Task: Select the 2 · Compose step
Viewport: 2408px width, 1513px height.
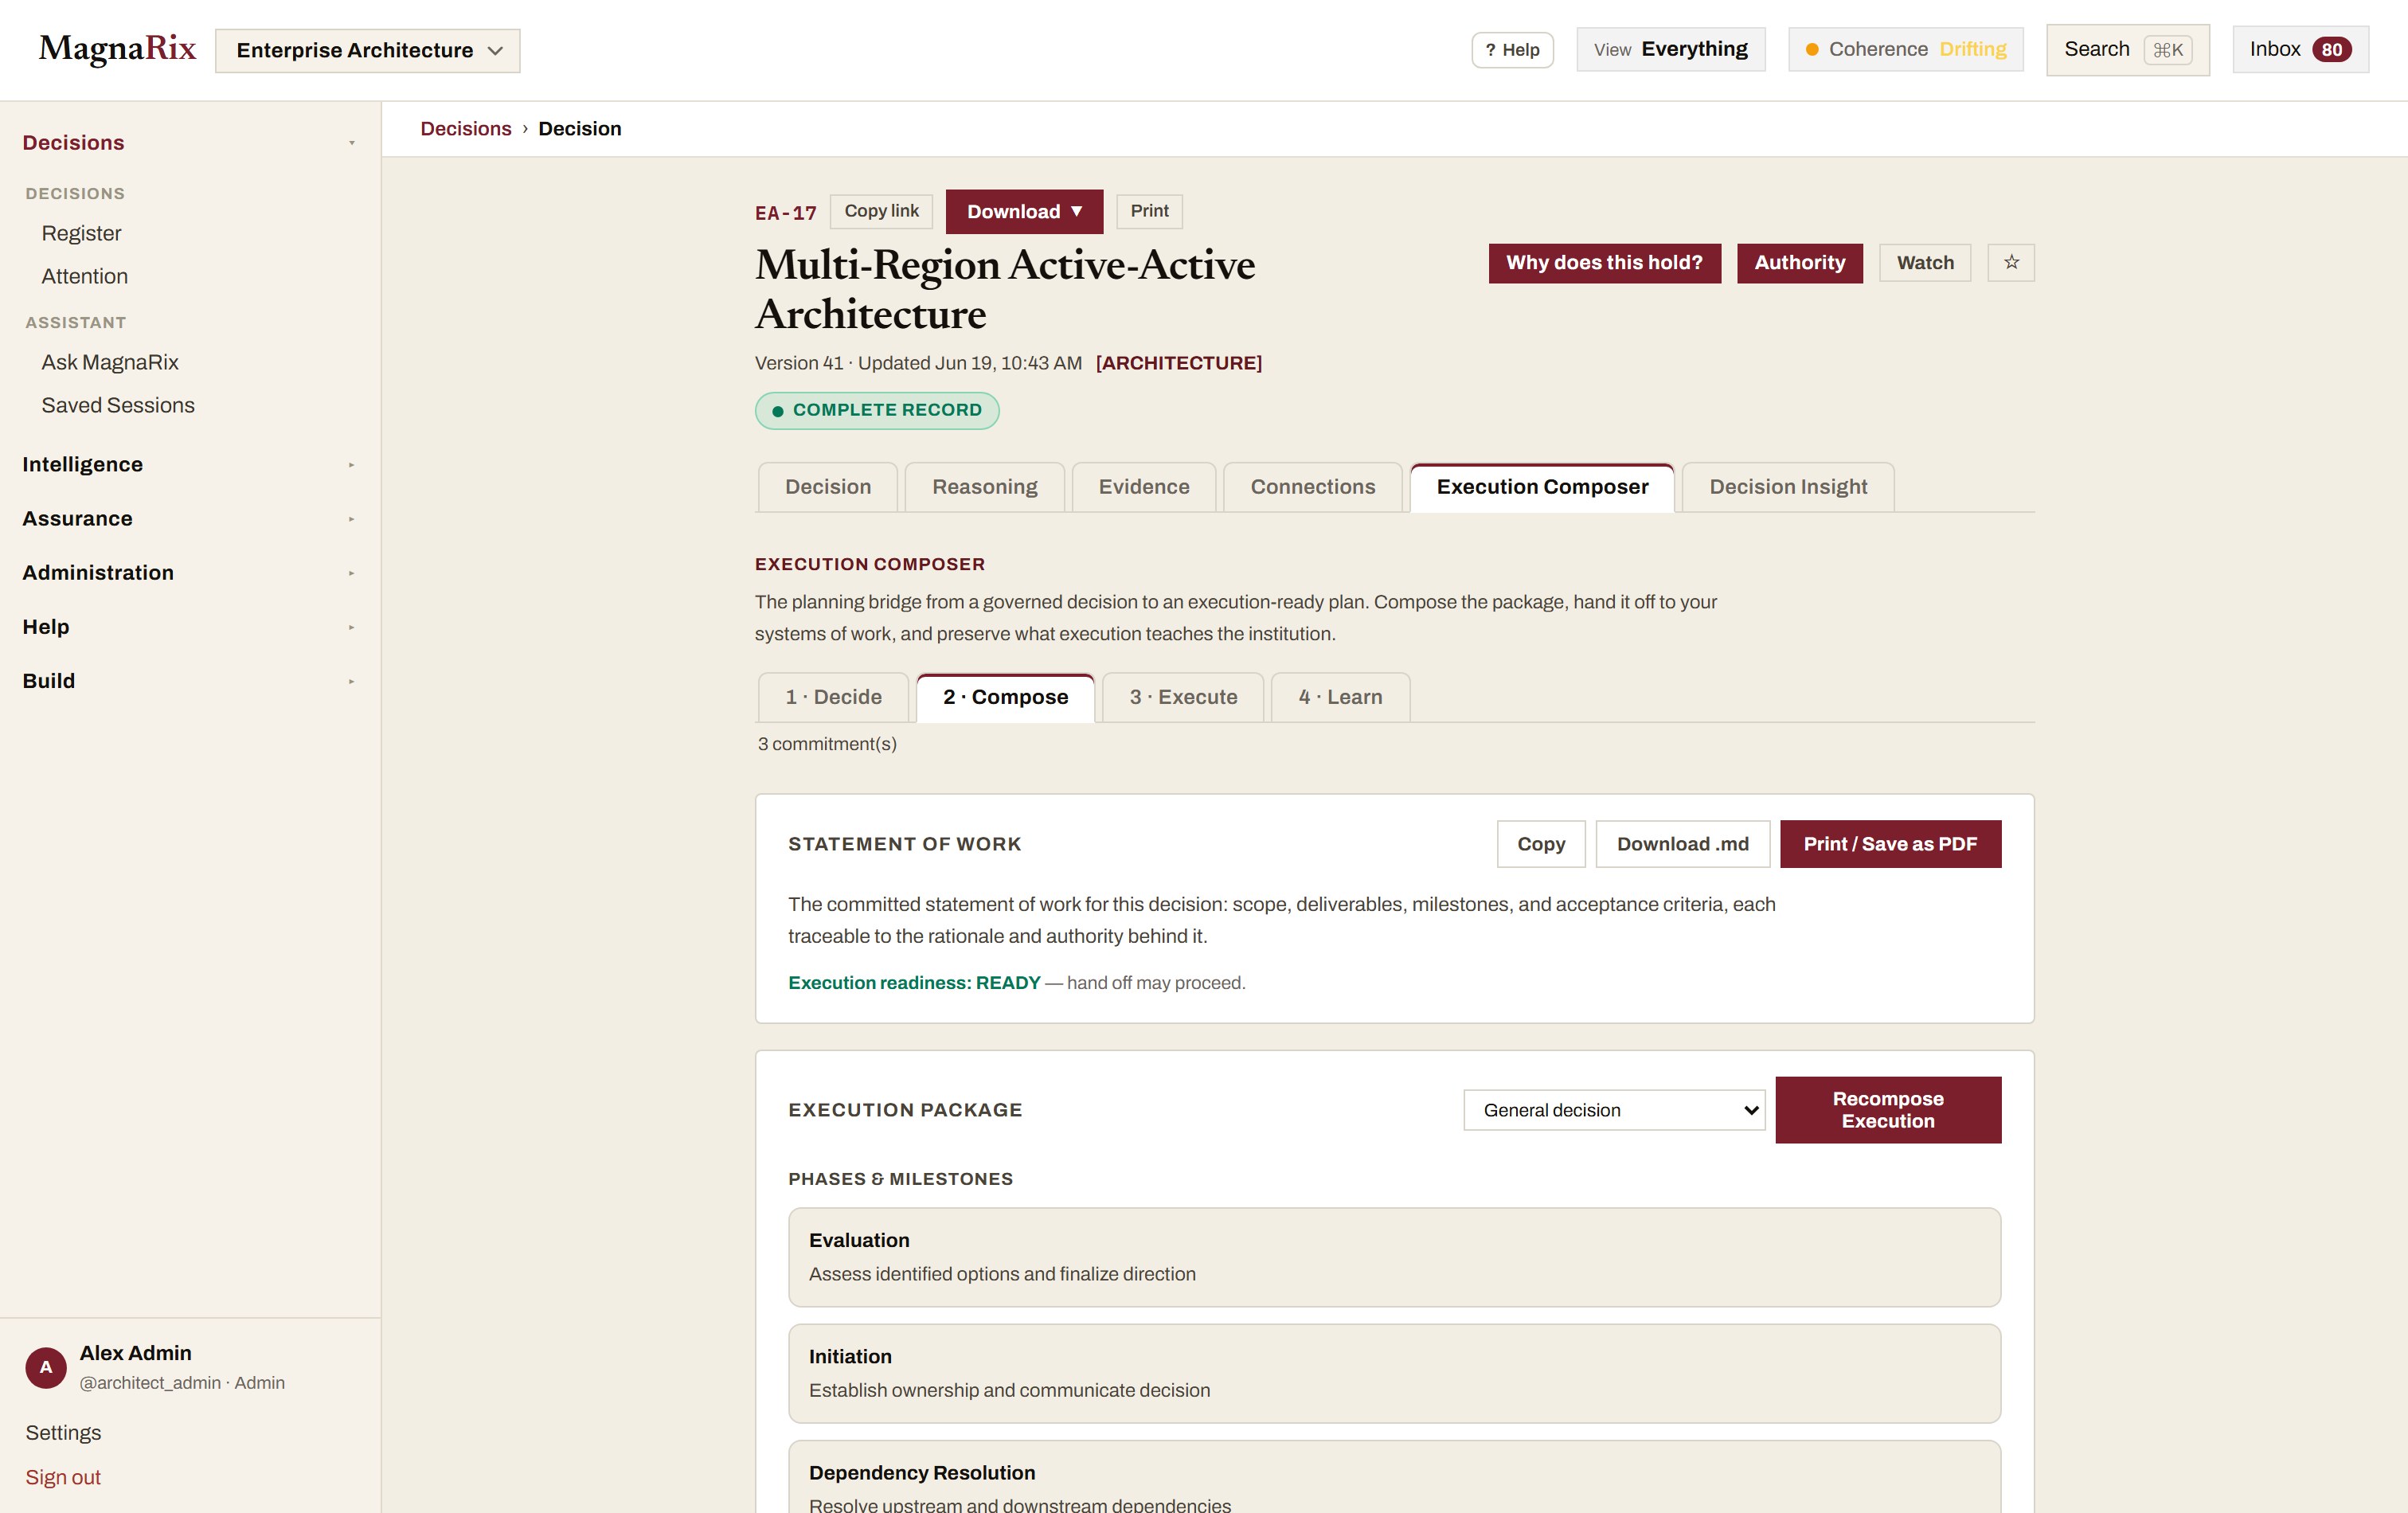Action: pos(1005,697)
